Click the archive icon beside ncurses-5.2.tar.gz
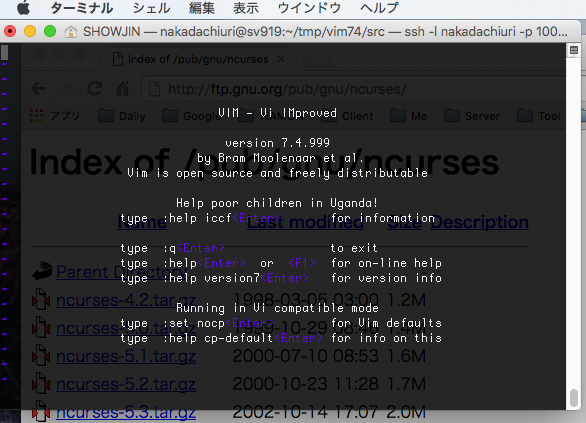 (41, 383)
